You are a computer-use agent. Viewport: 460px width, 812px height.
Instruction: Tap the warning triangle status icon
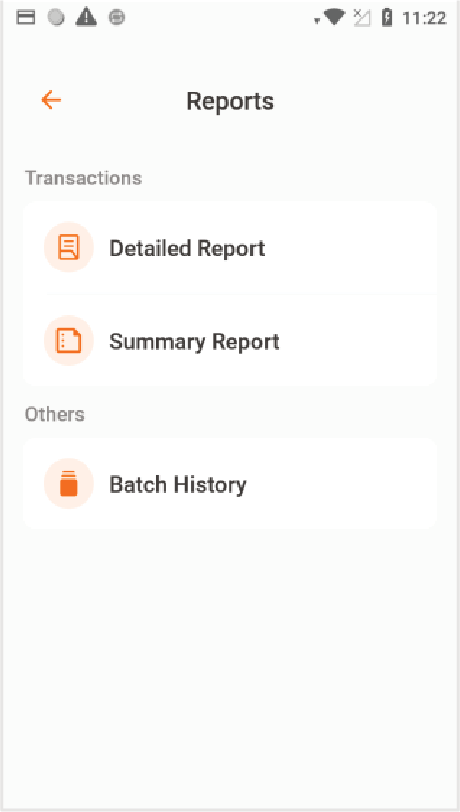click(x=86, y=18)
